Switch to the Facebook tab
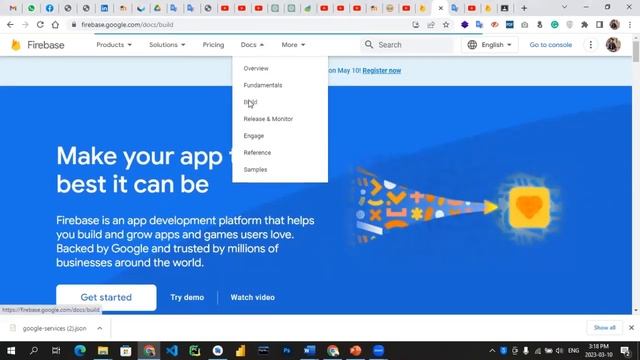Image resolution: width=640 pixels, height=360 pixels. [x=49, y=8]
